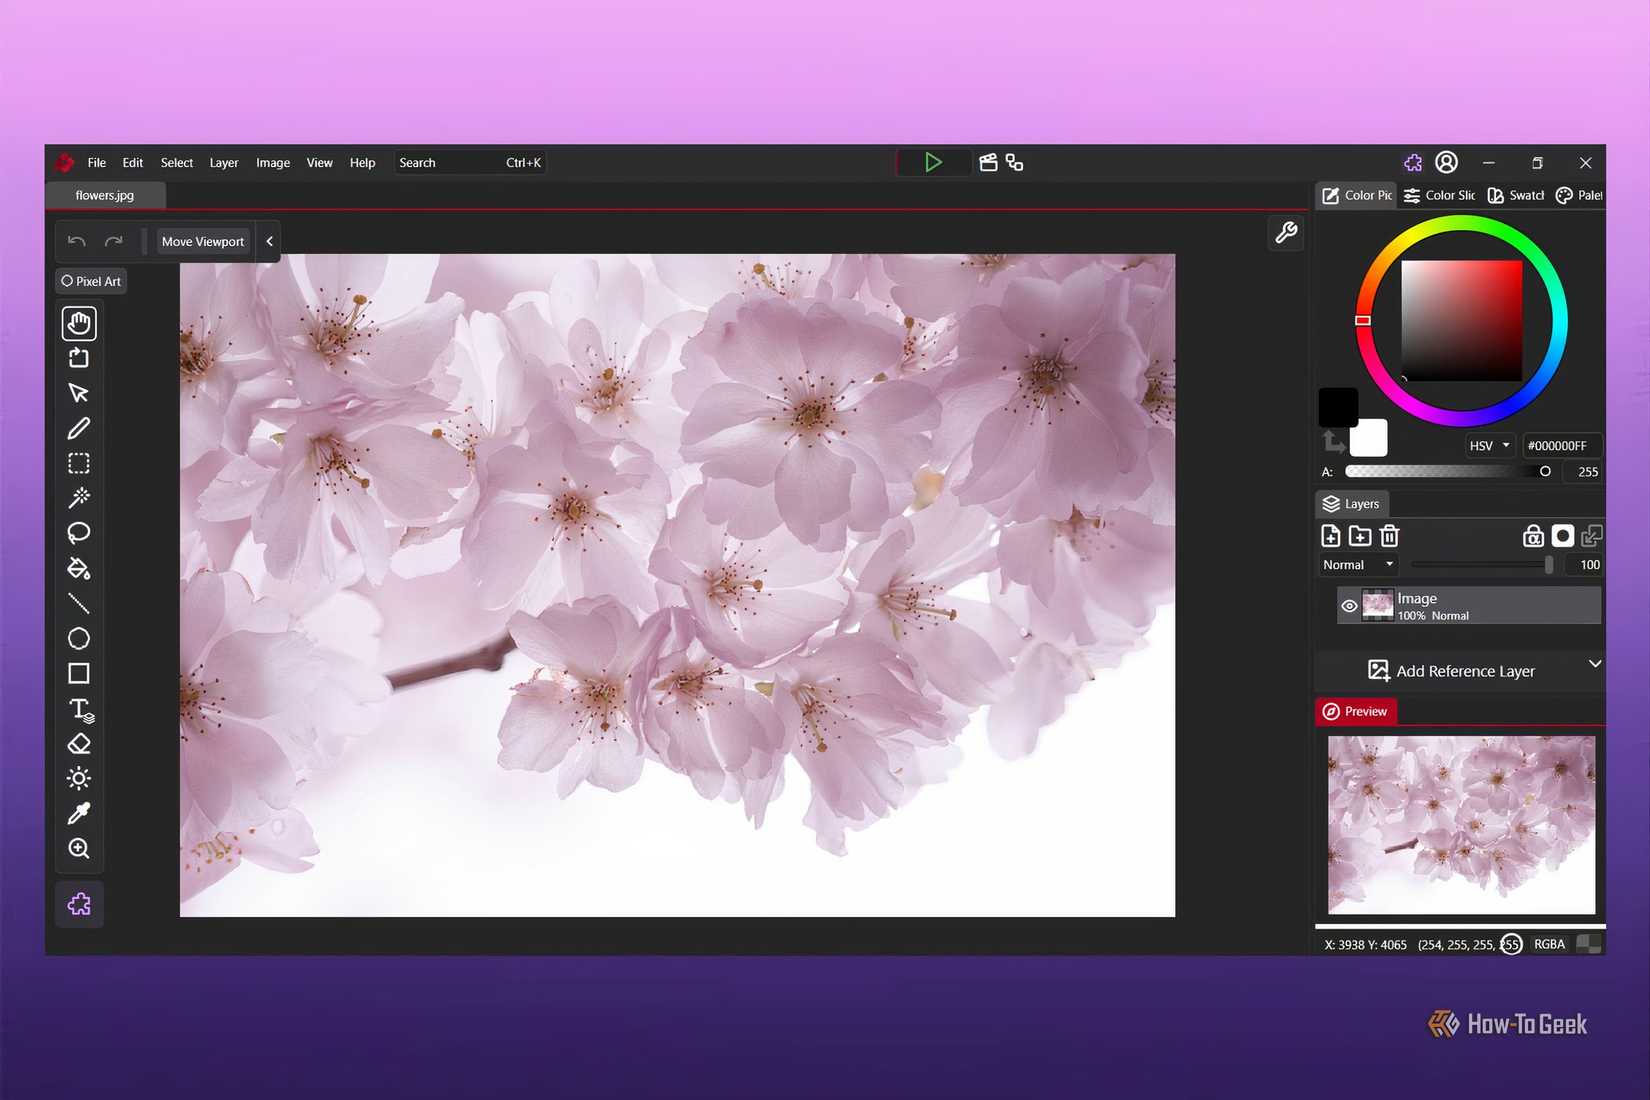
Task: Select the Eraser tool
Action: point(79,743)
